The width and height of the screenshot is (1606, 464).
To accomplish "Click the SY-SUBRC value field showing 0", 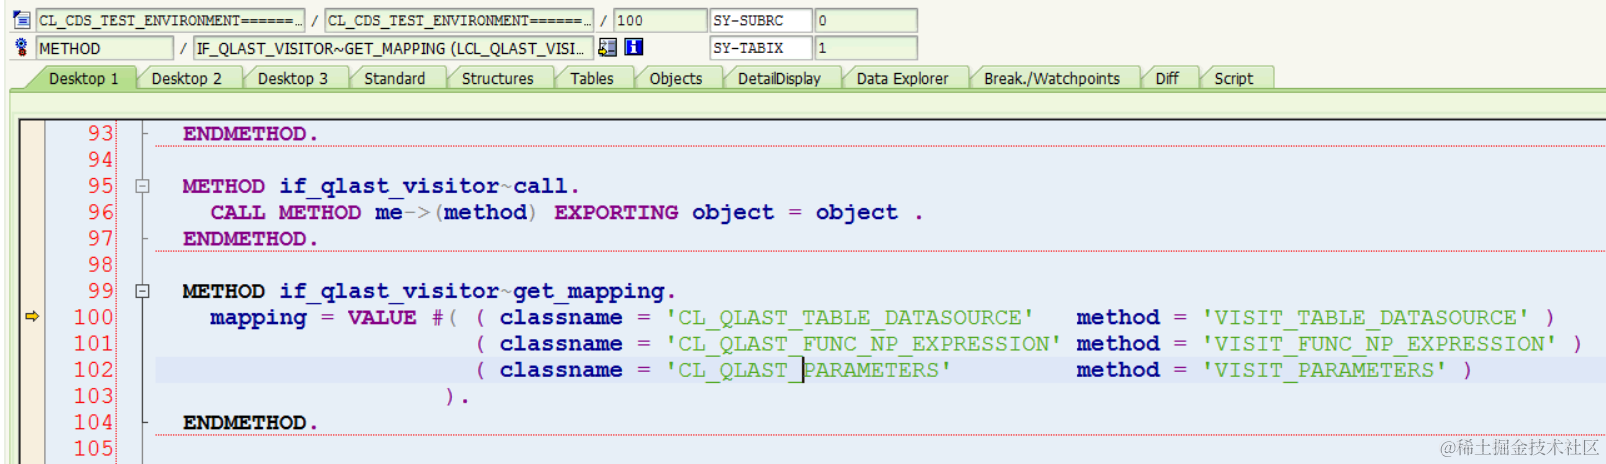I will pos(866,20).
